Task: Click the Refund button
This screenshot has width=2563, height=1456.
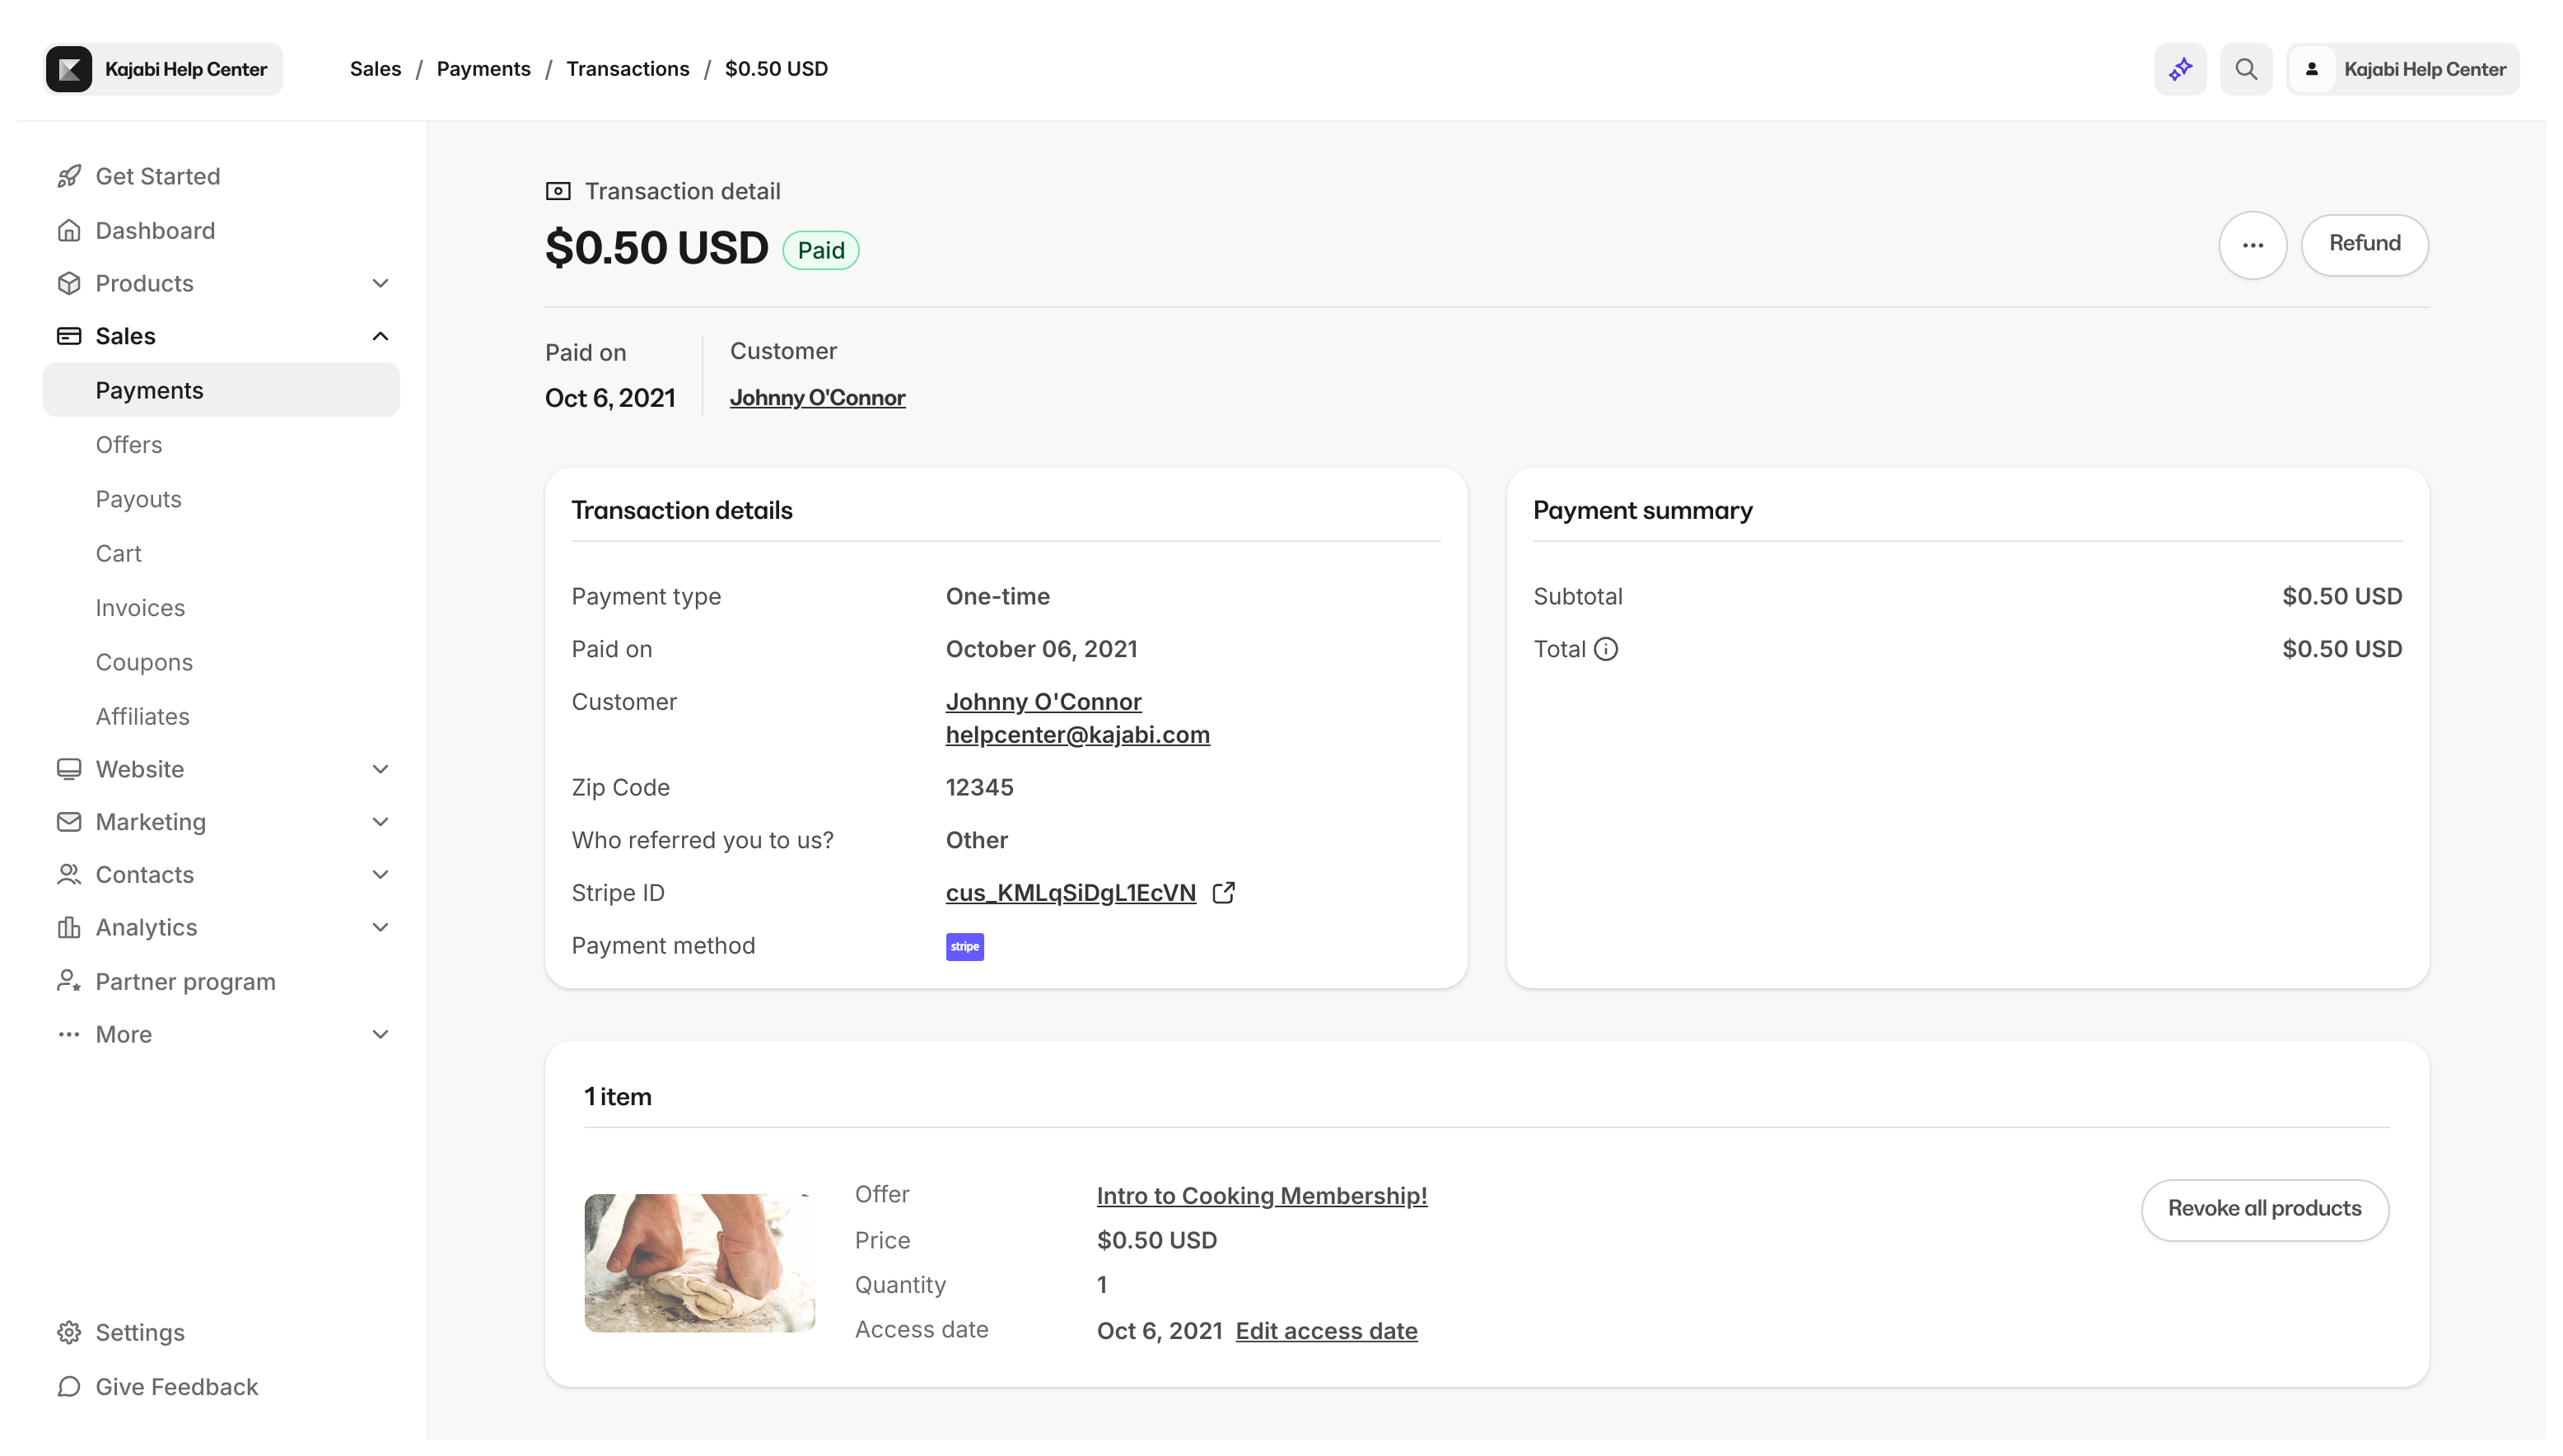Action: [x=2365, y=244]
